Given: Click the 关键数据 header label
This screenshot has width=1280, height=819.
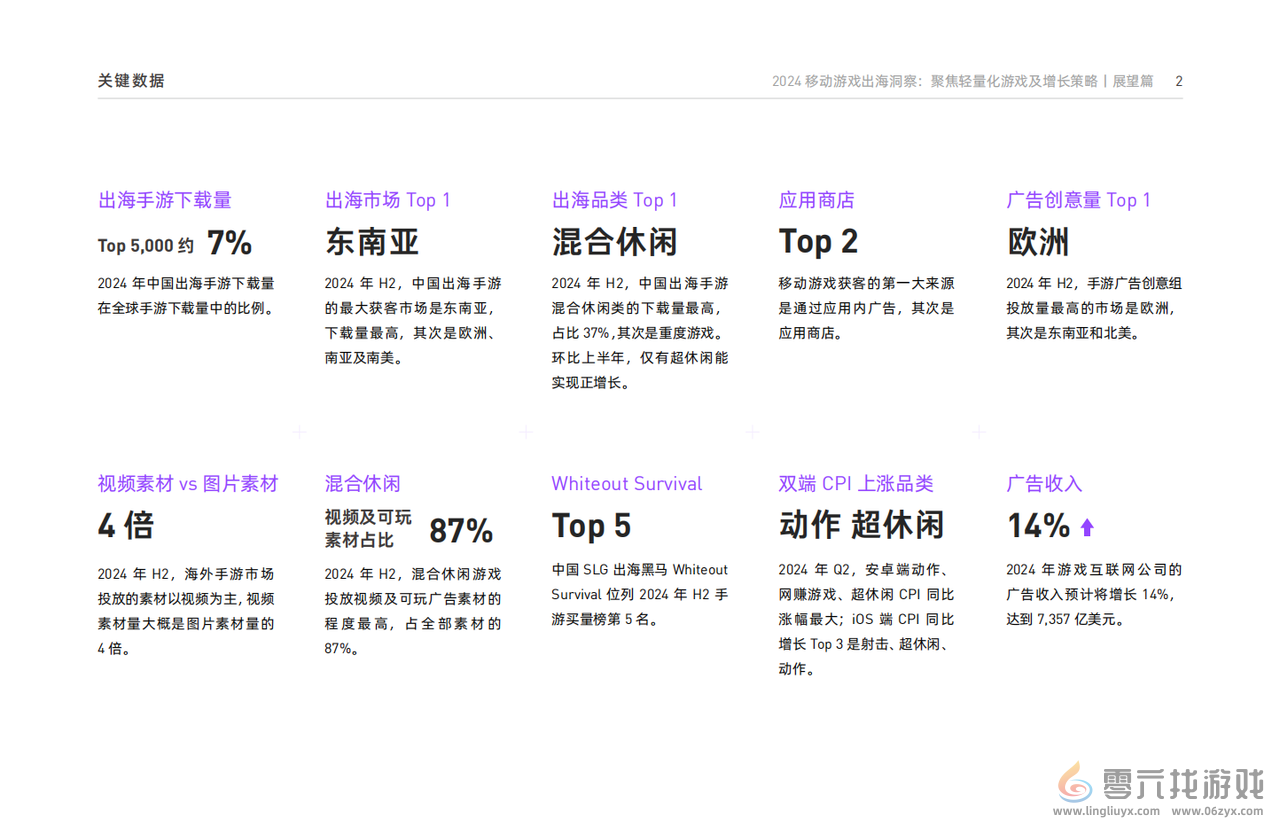Looking at the screenshot, I should point(130,81).
